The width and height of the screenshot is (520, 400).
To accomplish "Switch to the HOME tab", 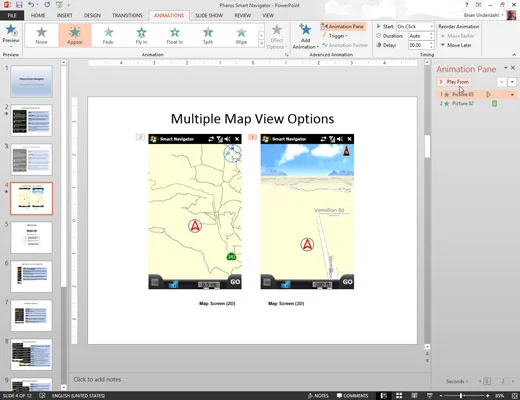I will pyautogui.click(x=38, y=15).
